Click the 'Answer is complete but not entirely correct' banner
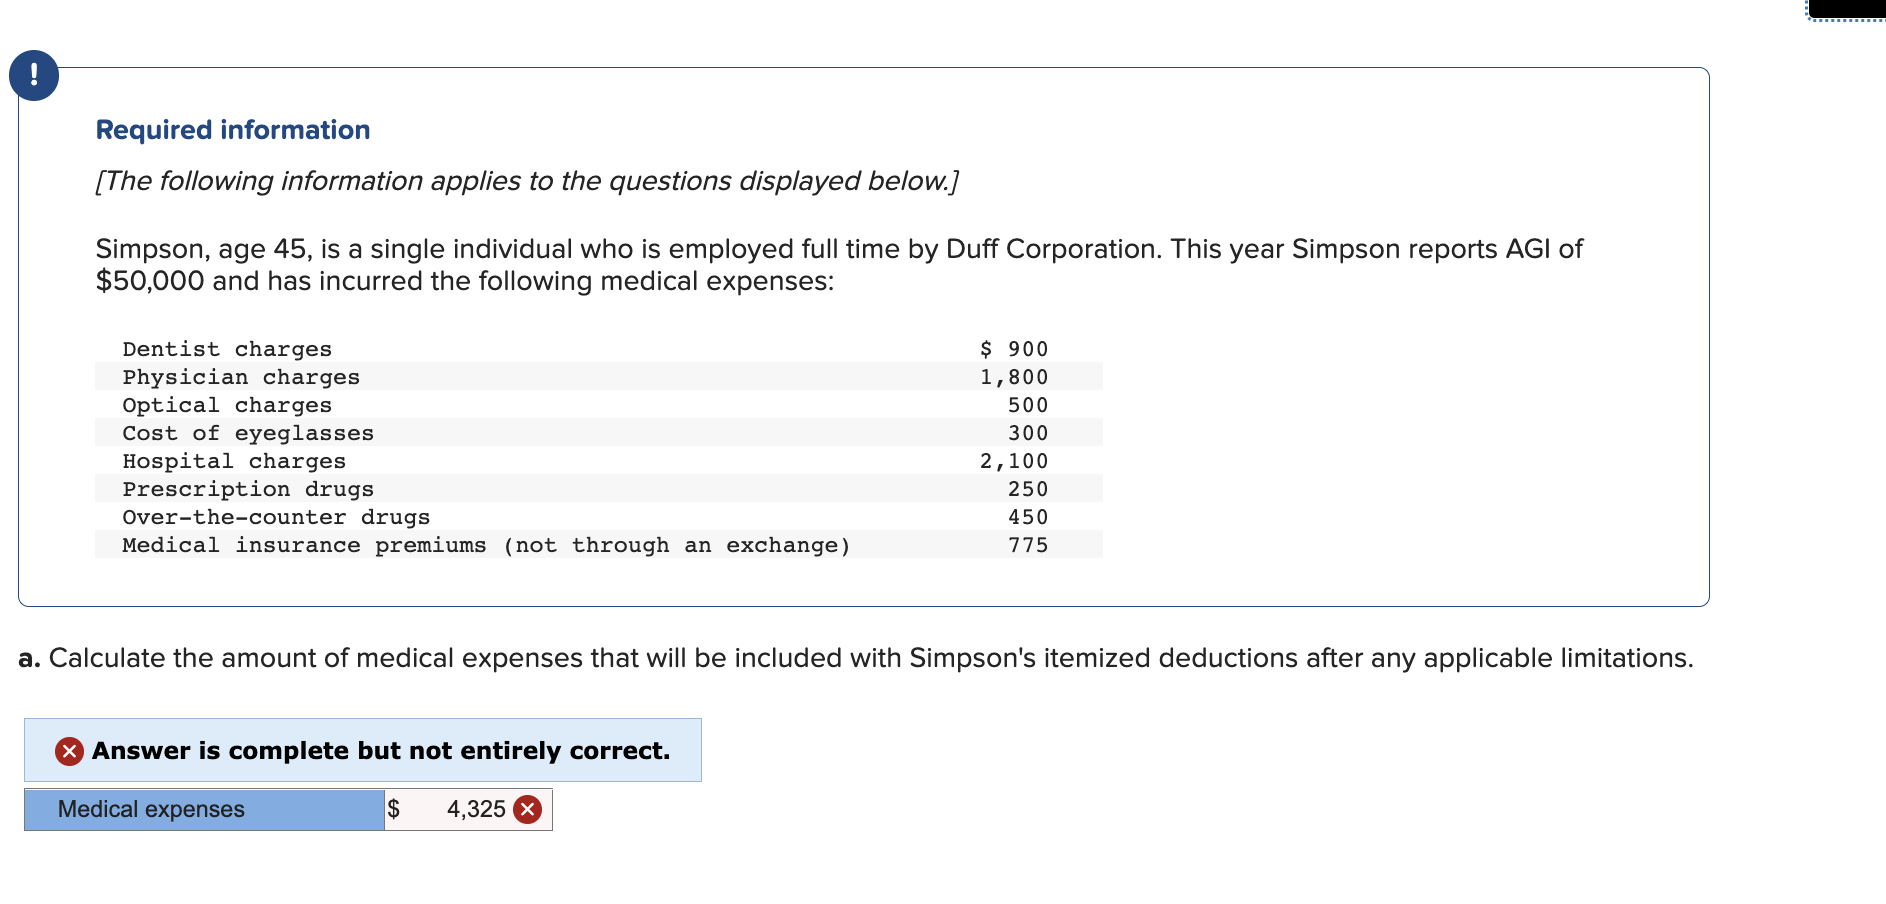The image size is (1886, 904). [x=363, y=750]
